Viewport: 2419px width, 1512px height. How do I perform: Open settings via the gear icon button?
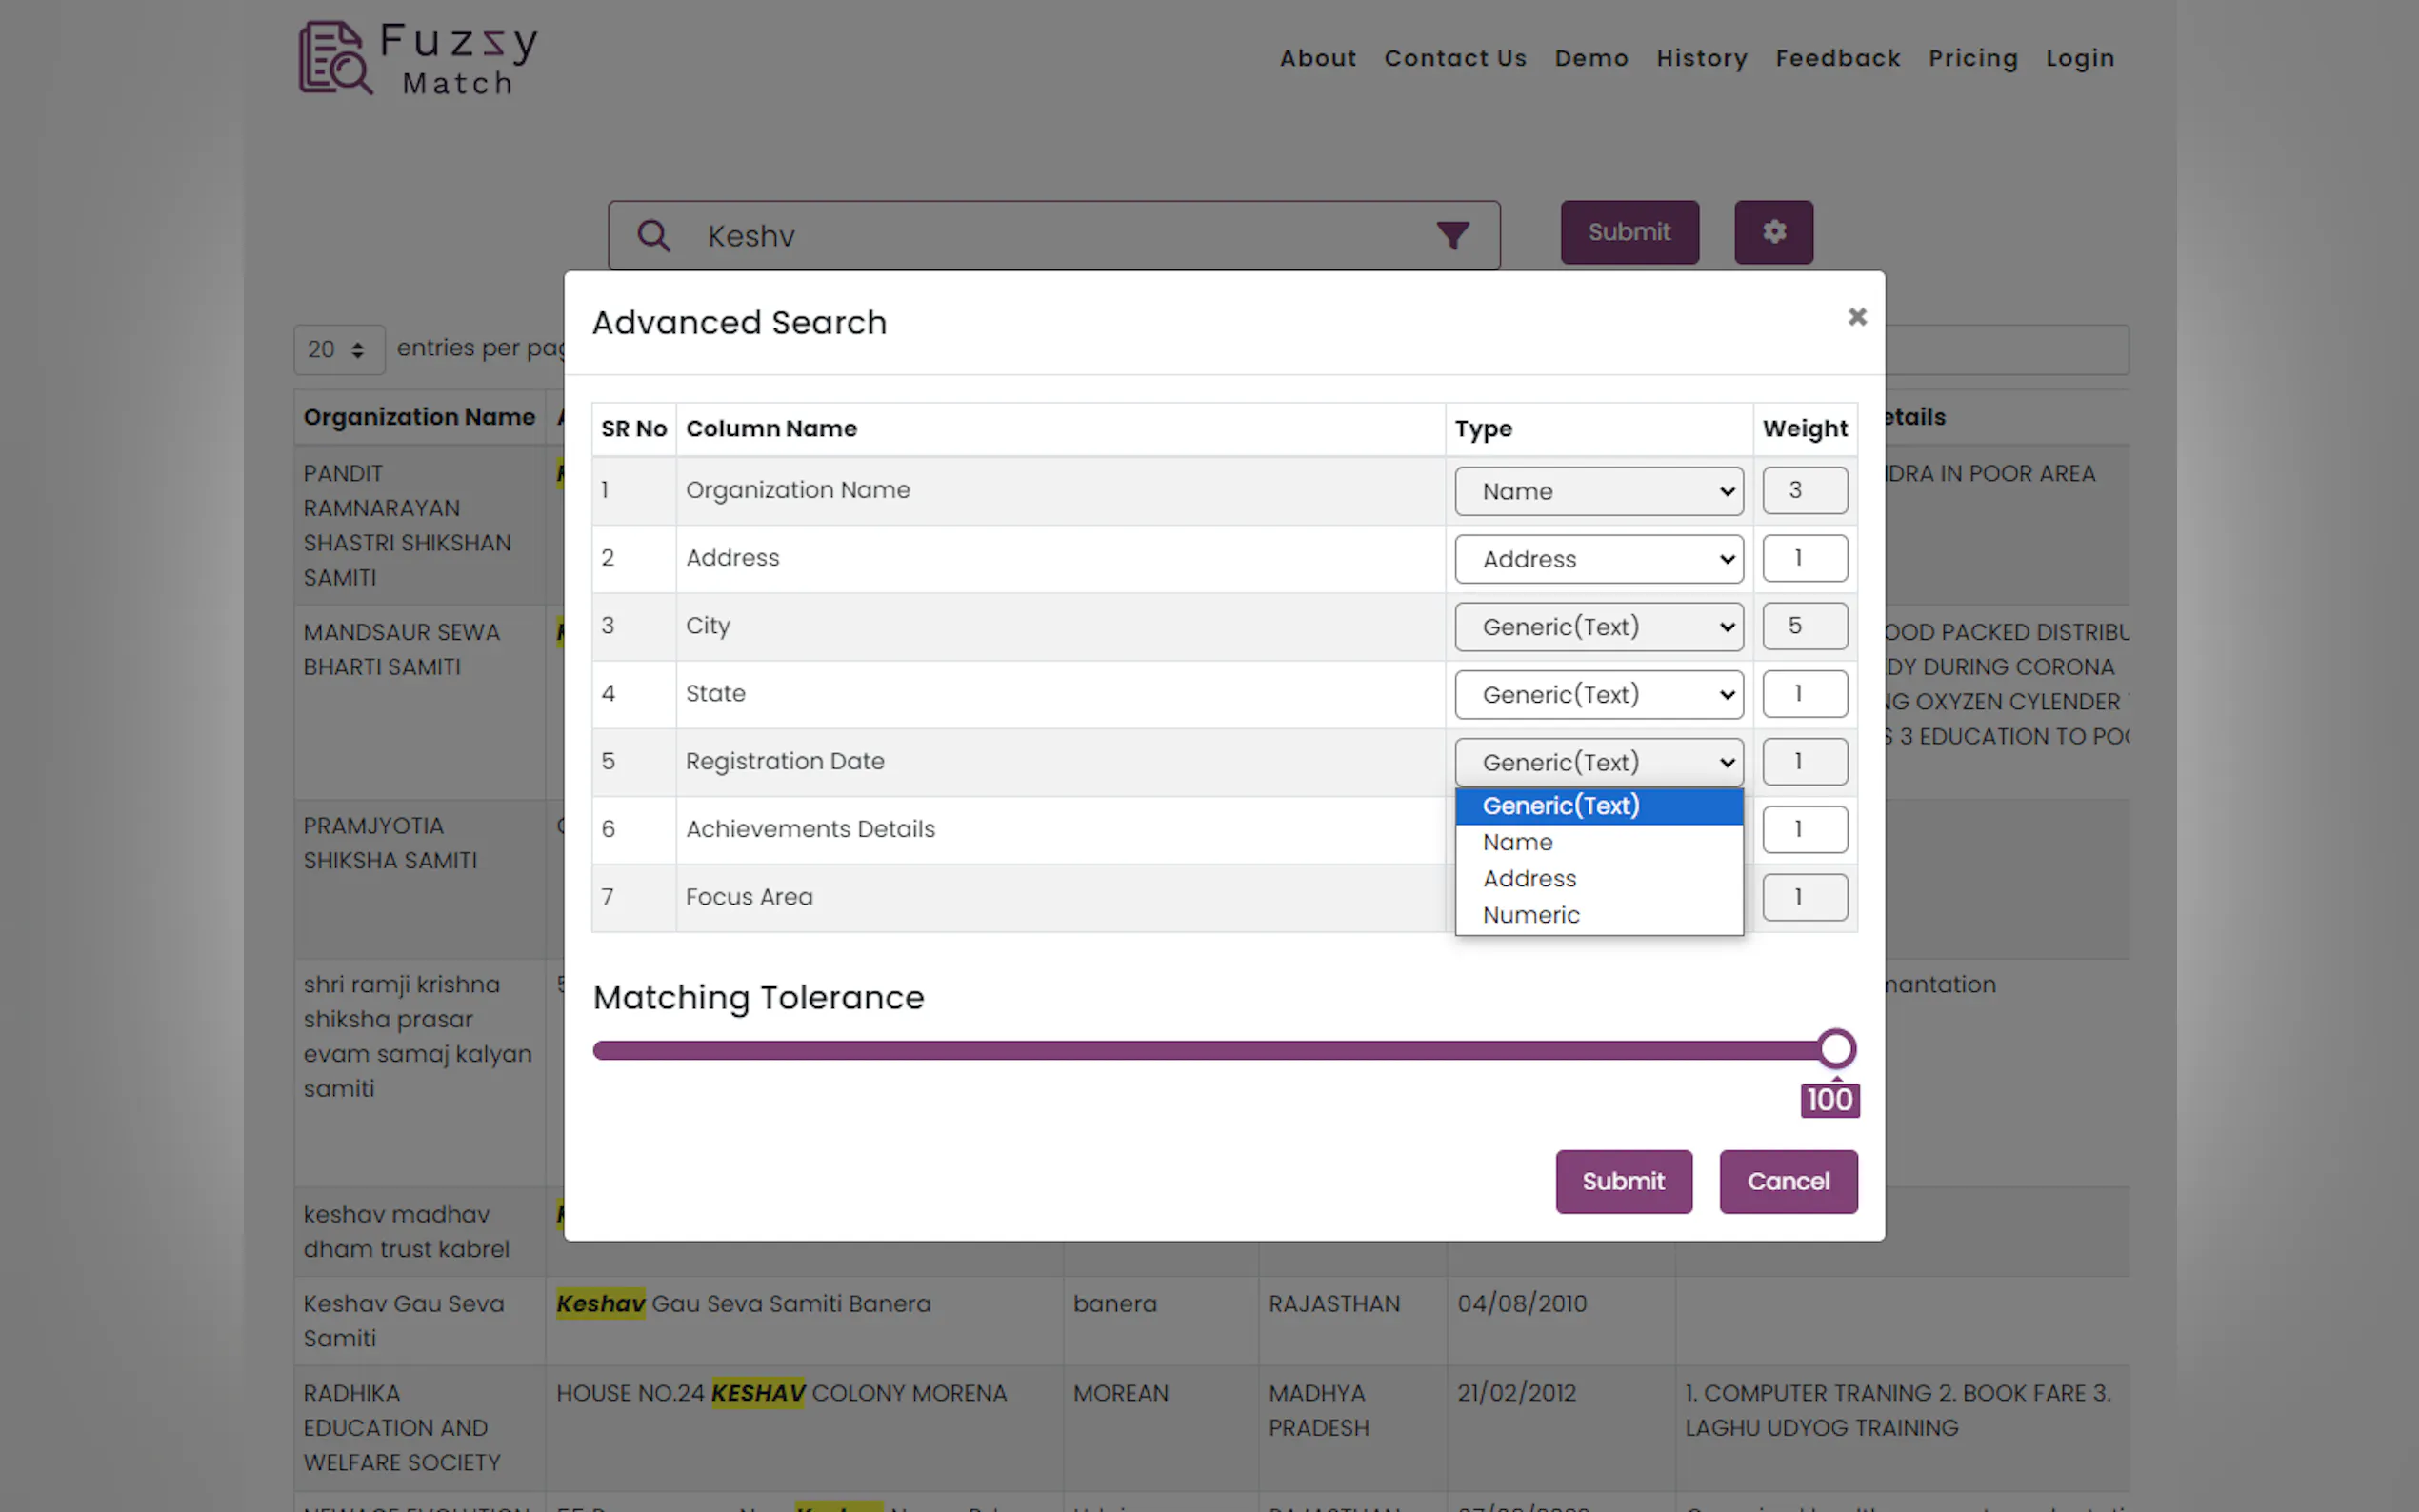pyautogui.click(x=1773, y=232)
